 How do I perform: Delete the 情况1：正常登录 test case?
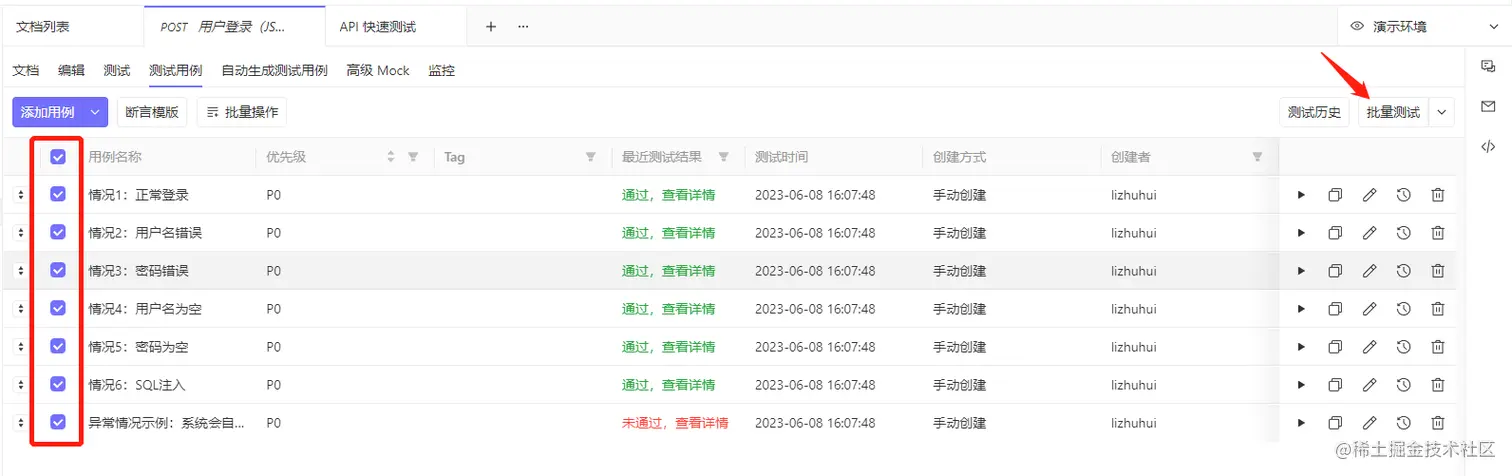(x=1438, y=195)
